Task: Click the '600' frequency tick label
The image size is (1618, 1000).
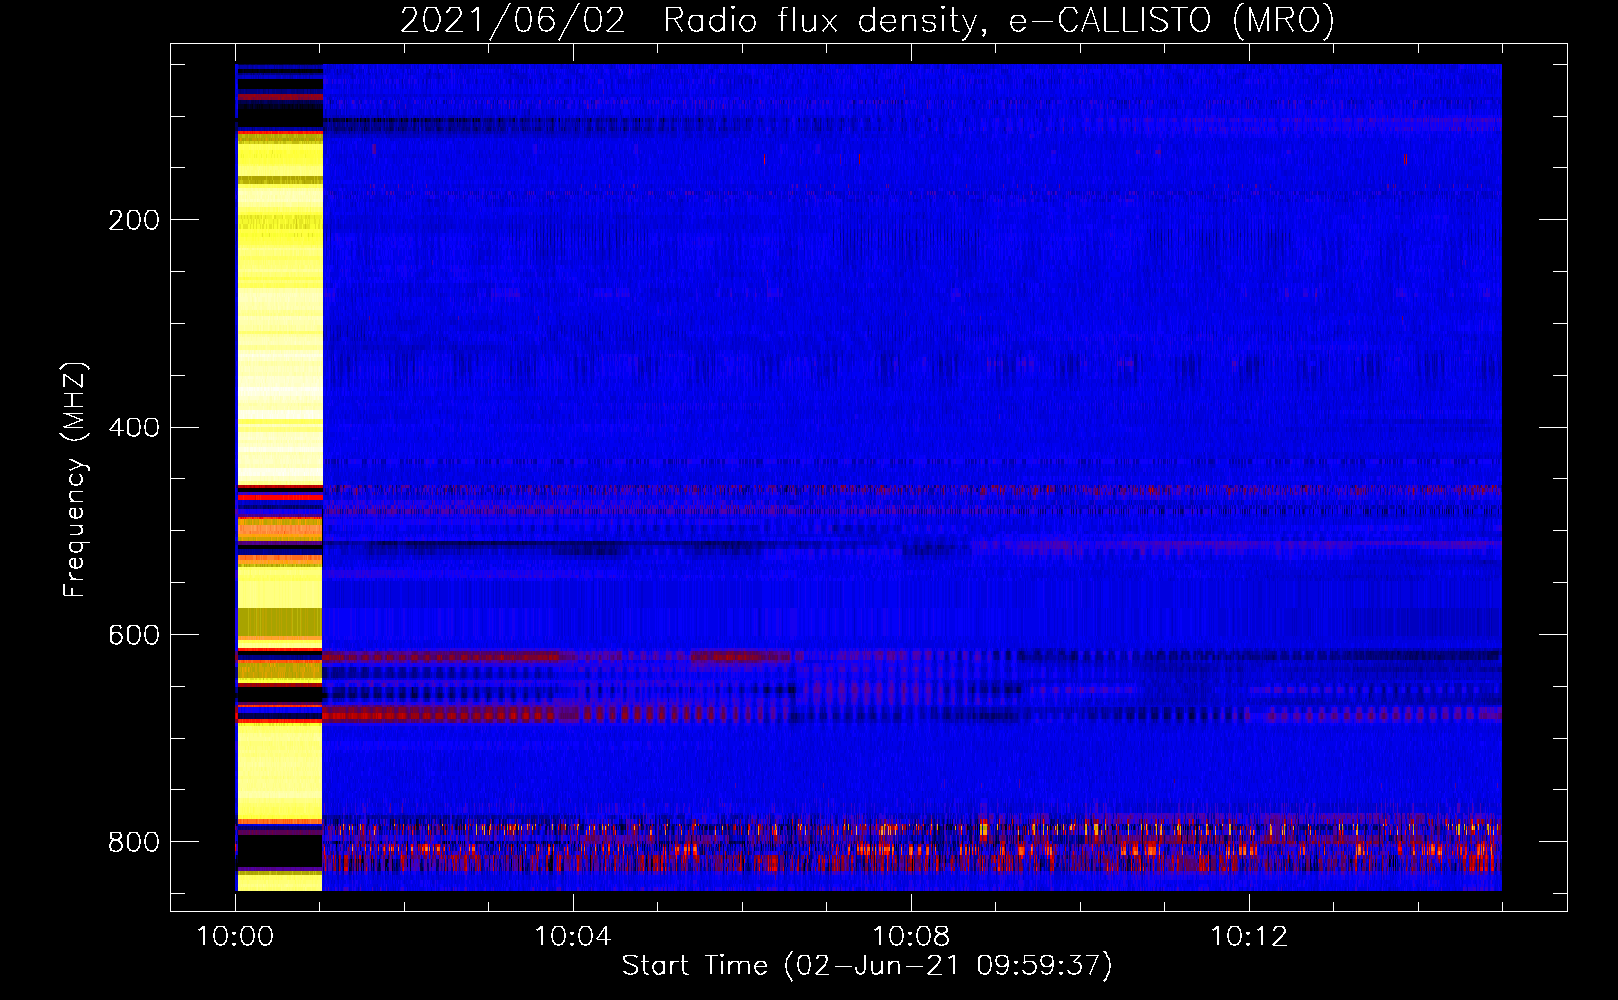Action: [x=134, y=636]
